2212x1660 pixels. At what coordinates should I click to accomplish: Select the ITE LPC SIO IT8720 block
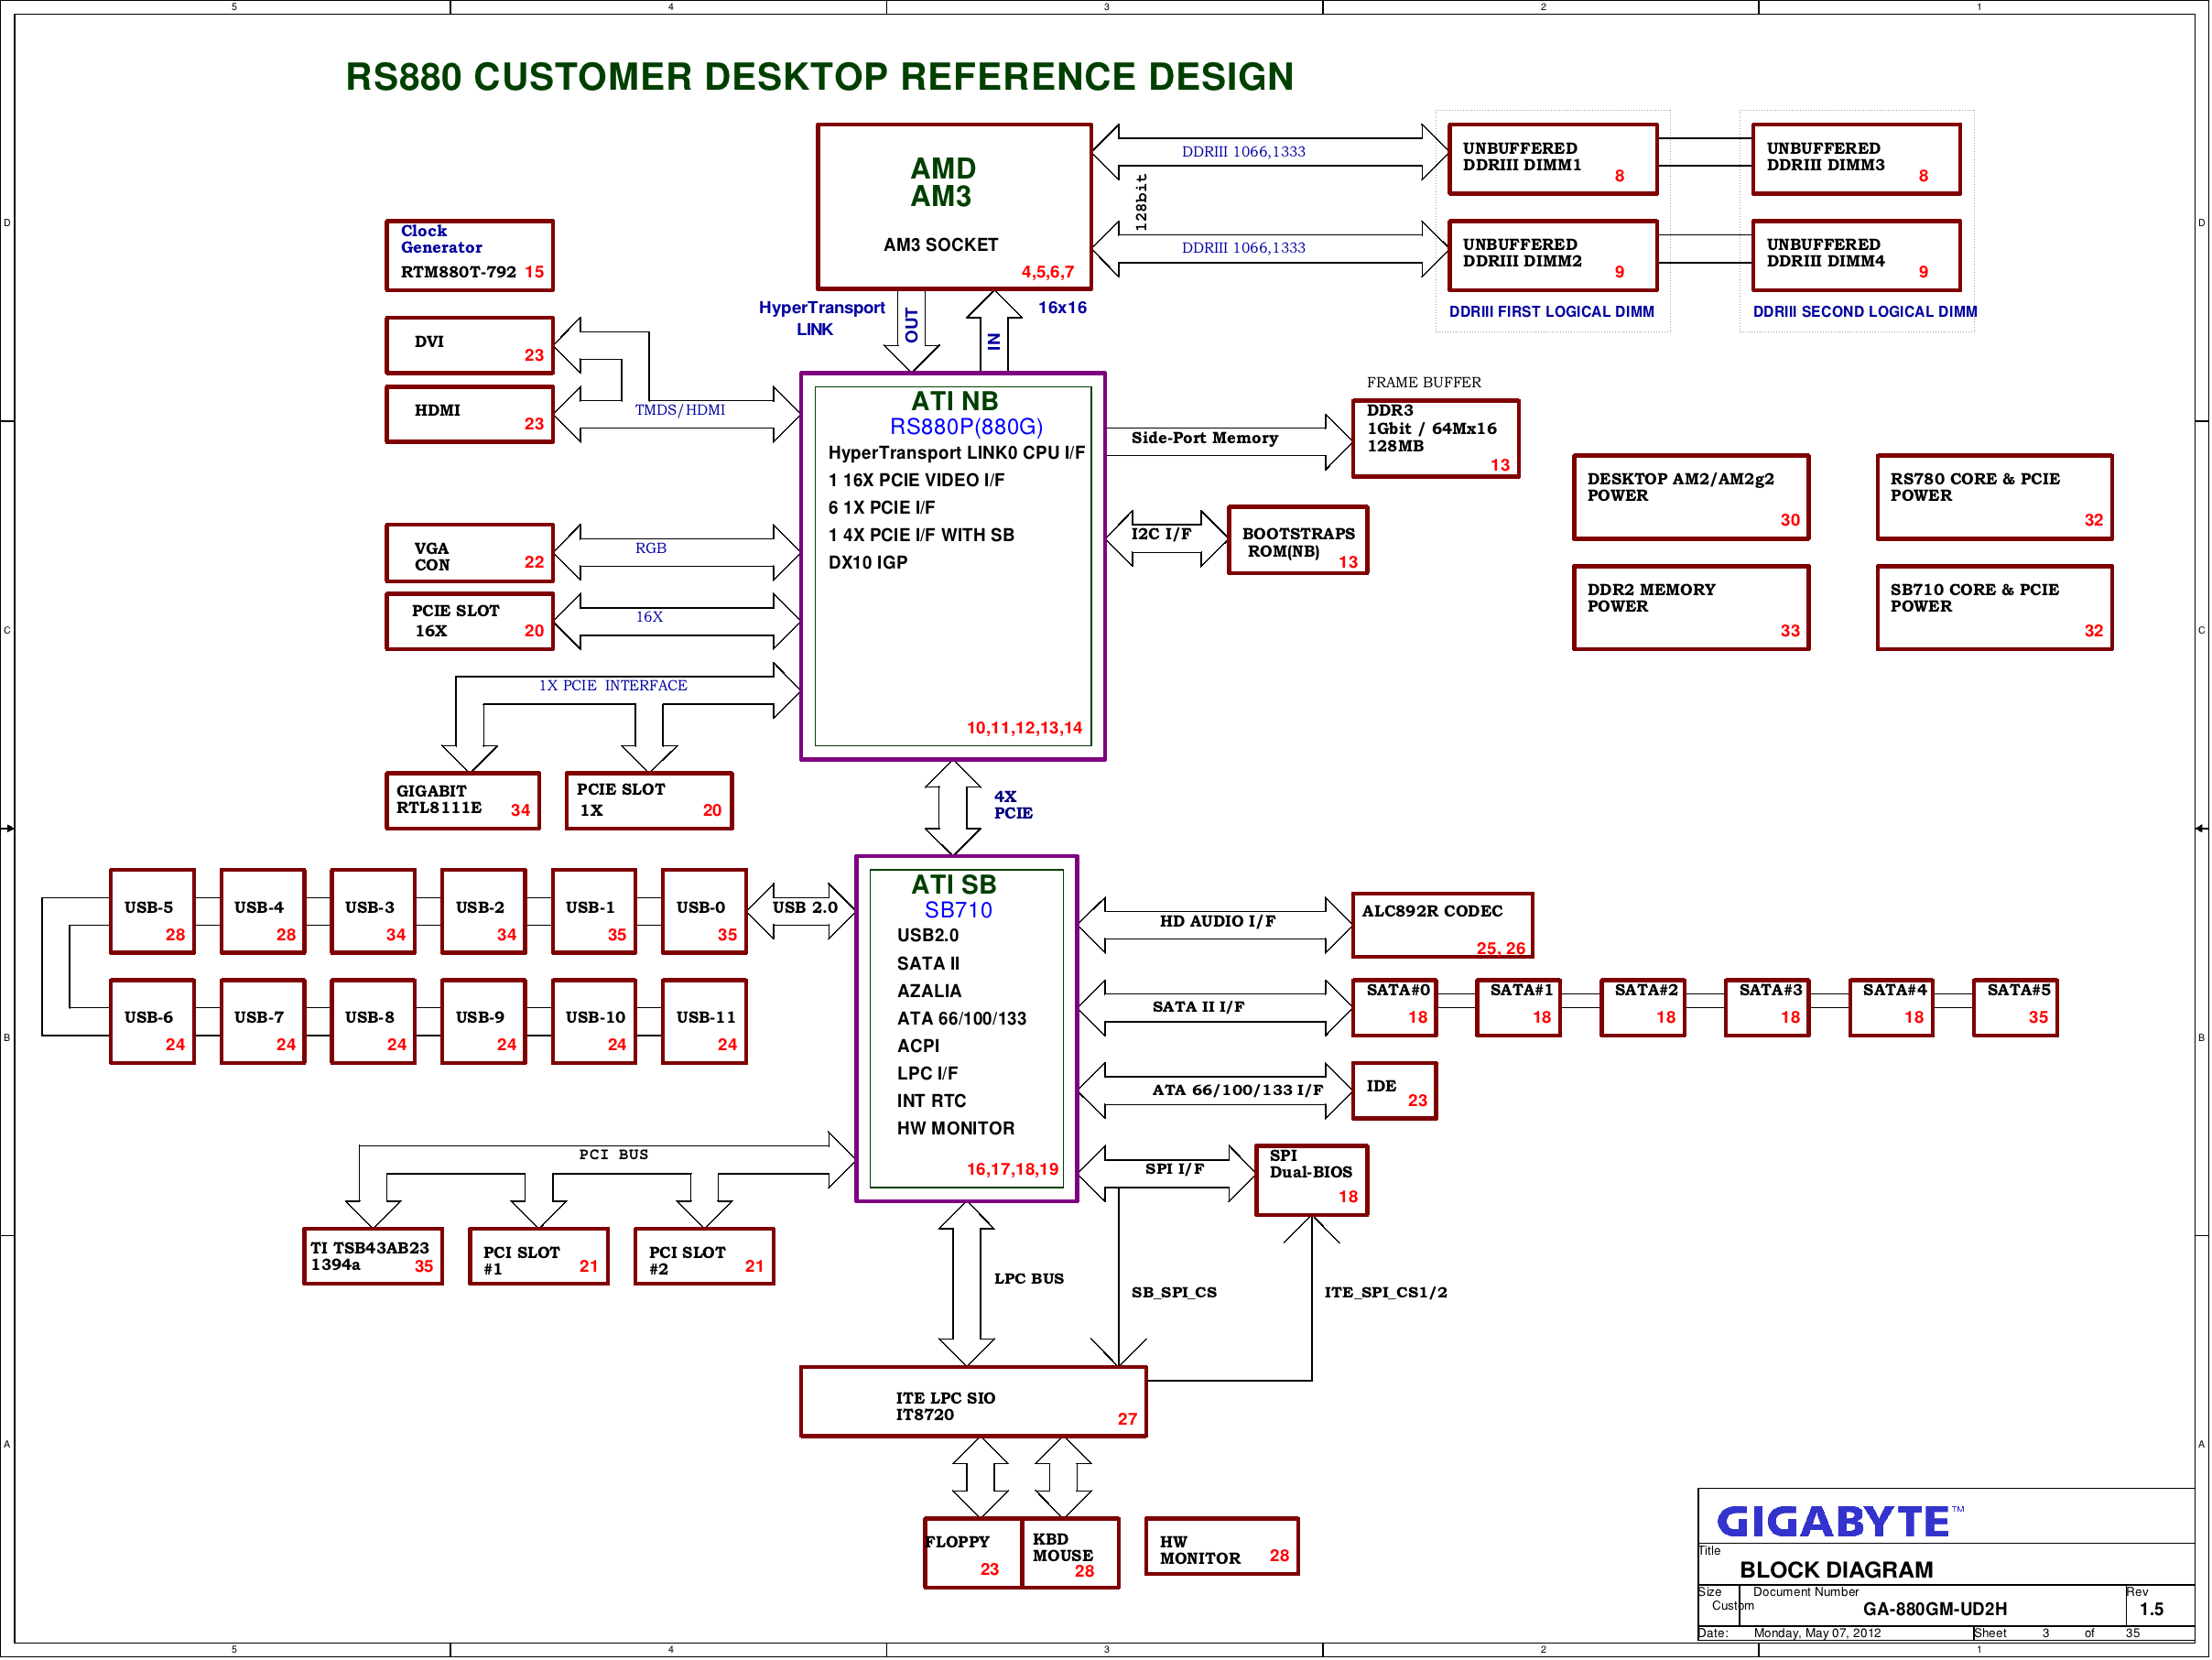pos(974,1402)
